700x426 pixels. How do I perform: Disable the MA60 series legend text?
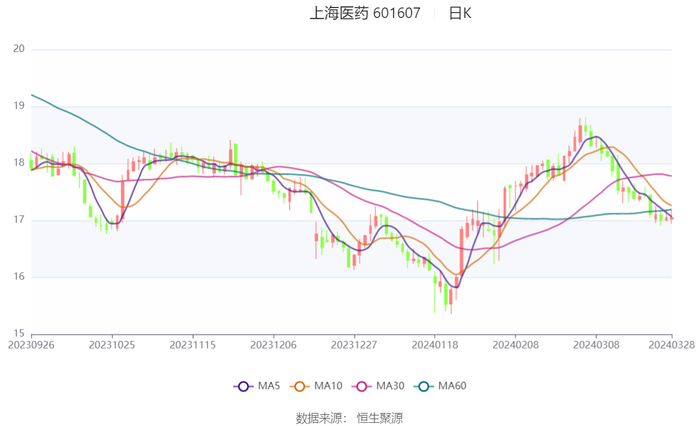pyautogui.click(x=452, y=386)
